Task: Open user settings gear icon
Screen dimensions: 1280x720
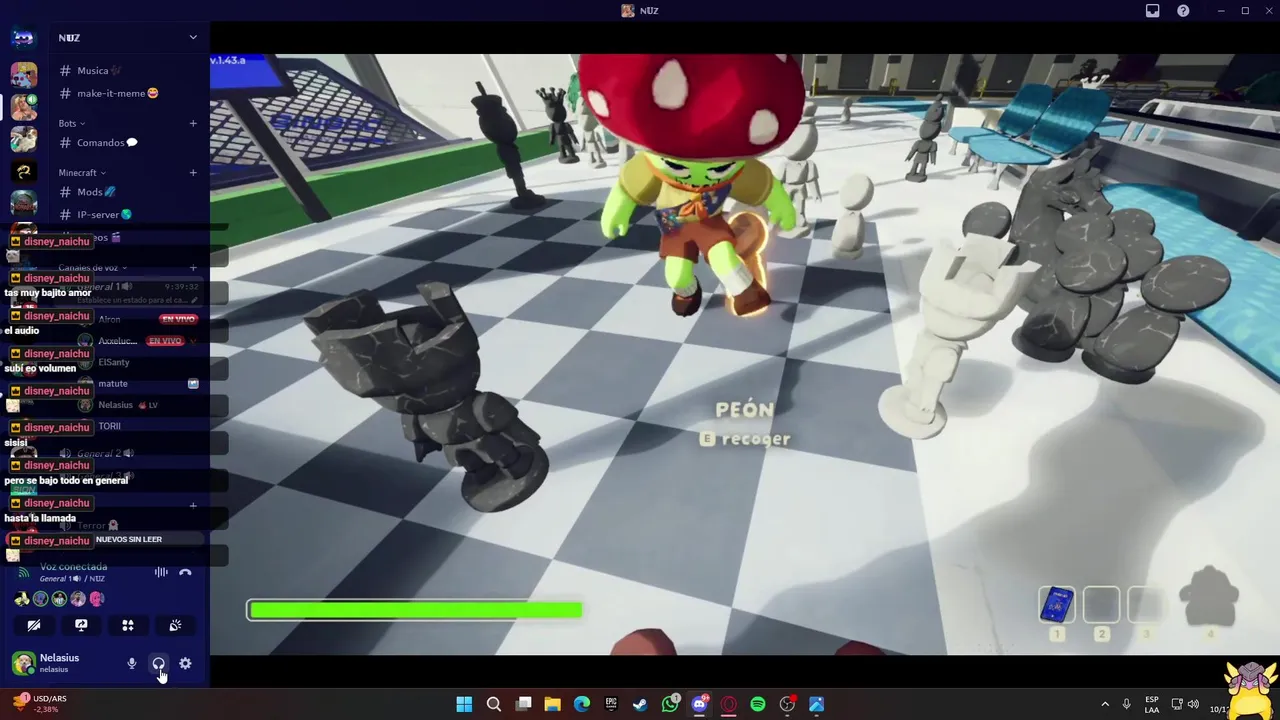Action: [185, 663]
